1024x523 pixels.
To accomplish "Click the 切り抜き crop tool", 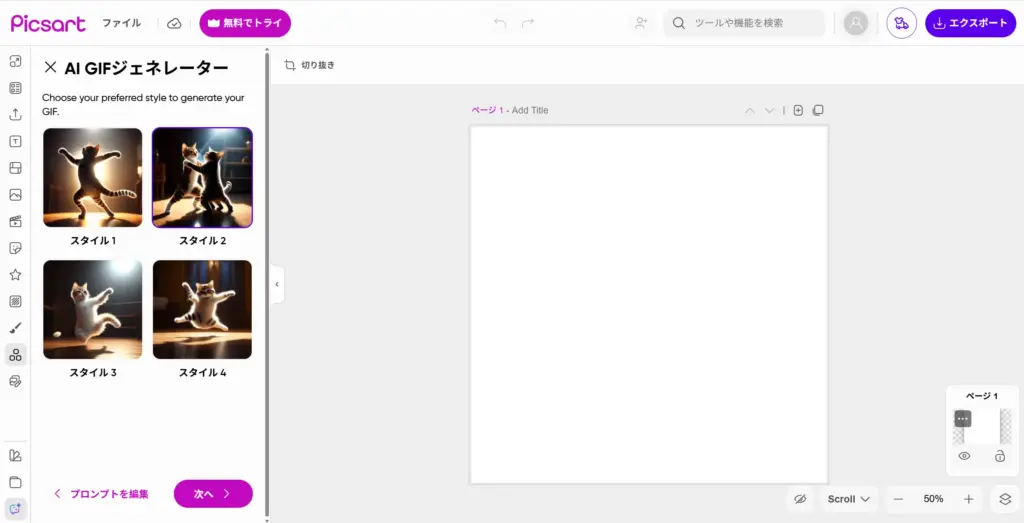I will click(x=310, y=65).
